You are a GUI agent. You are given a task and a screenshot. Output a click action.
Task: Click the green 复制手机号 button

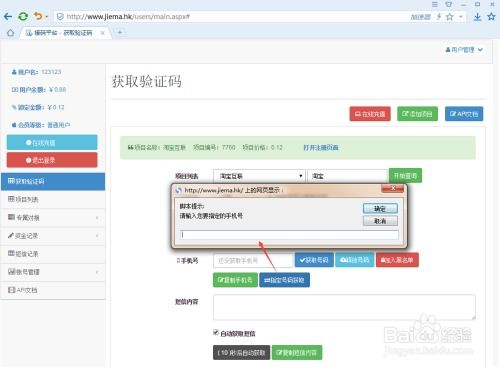point(235,280)
